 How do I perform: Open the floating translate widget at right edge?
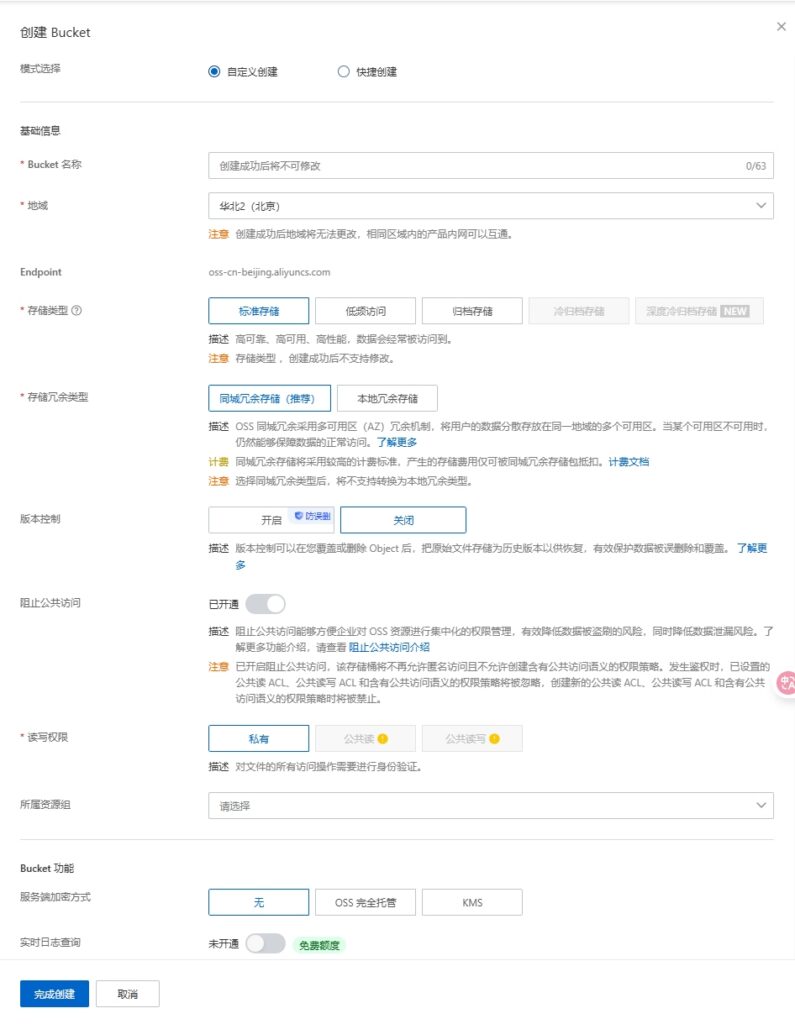787,682
